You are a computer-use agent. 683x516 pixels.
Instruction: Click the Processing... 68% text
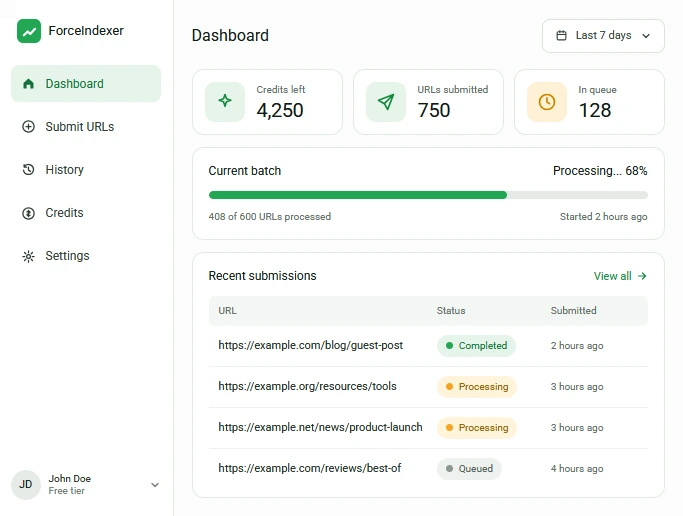tap(600, 171)
